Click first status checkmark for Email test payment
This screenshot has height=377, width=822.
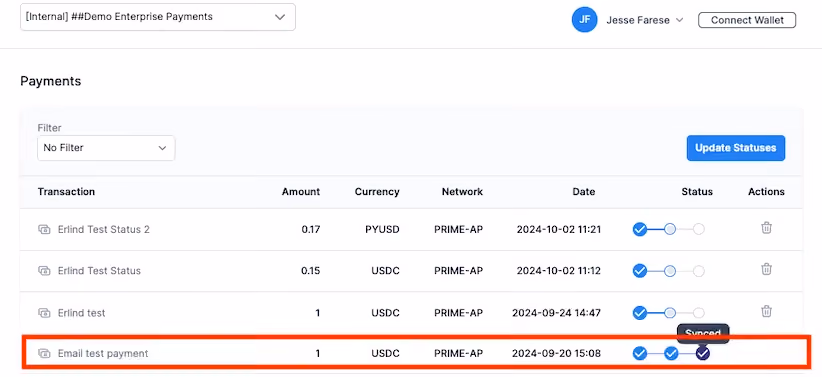coord(640,353)
